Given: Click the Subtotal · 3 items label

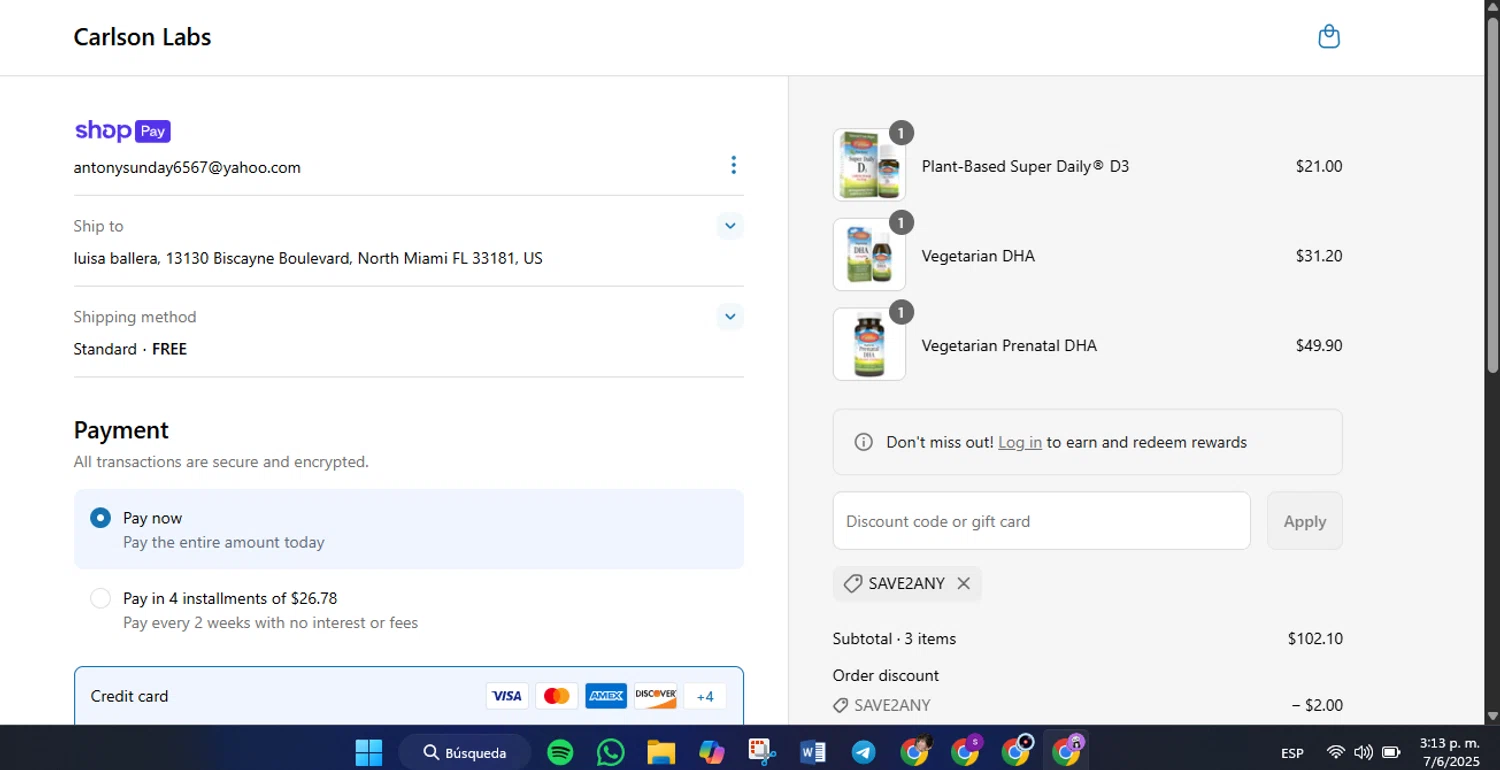Looking at the screenshot, I should 894,638.
